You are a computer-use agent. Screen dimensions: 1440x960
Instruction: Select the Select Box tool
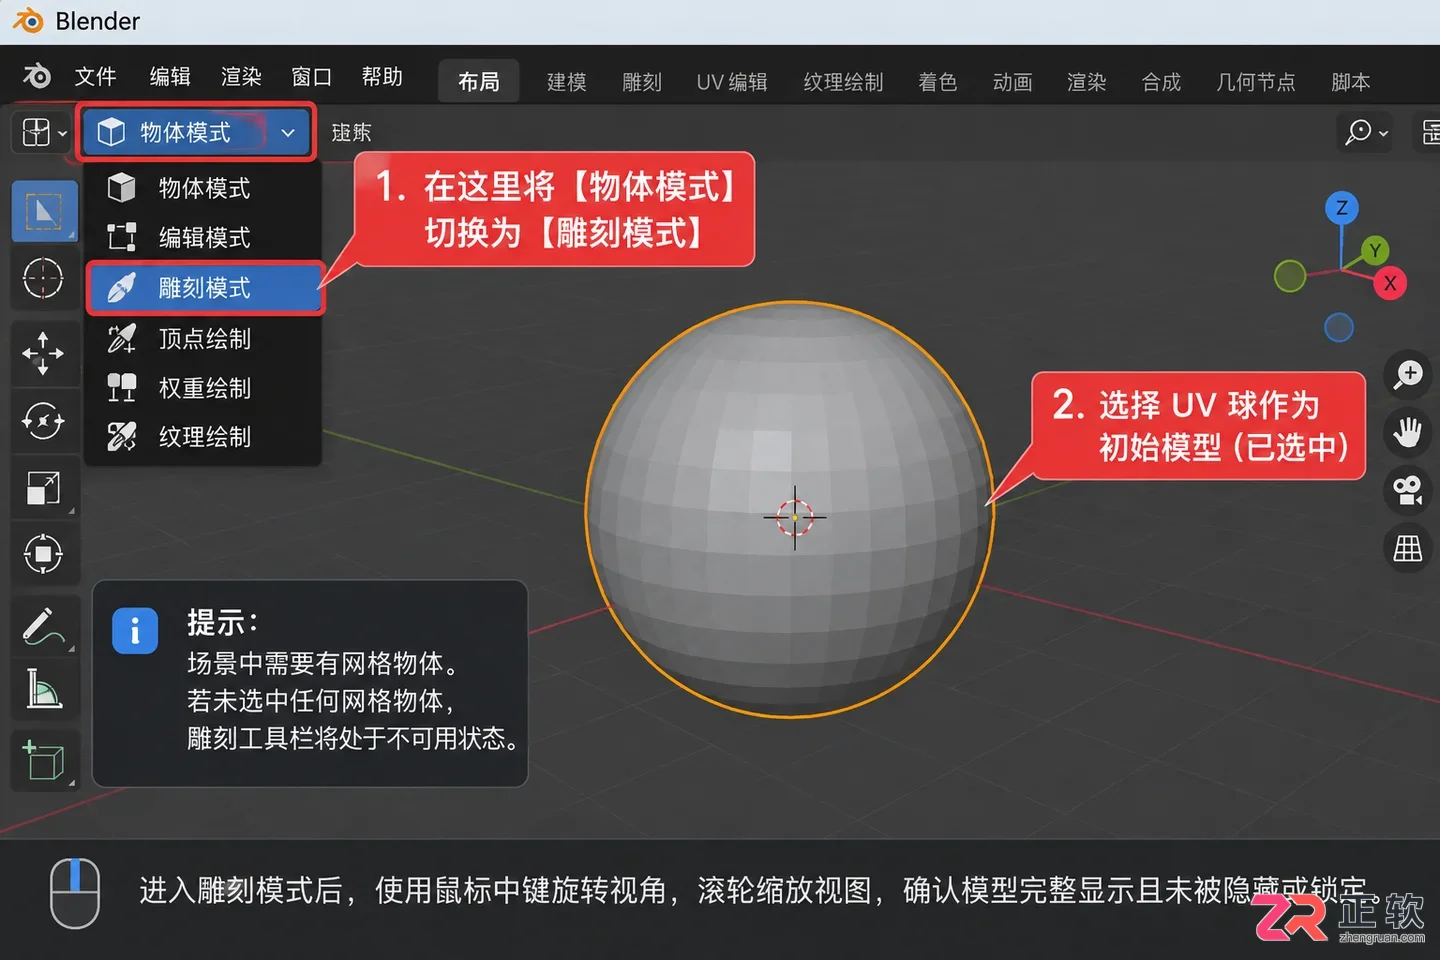[44, 211]
